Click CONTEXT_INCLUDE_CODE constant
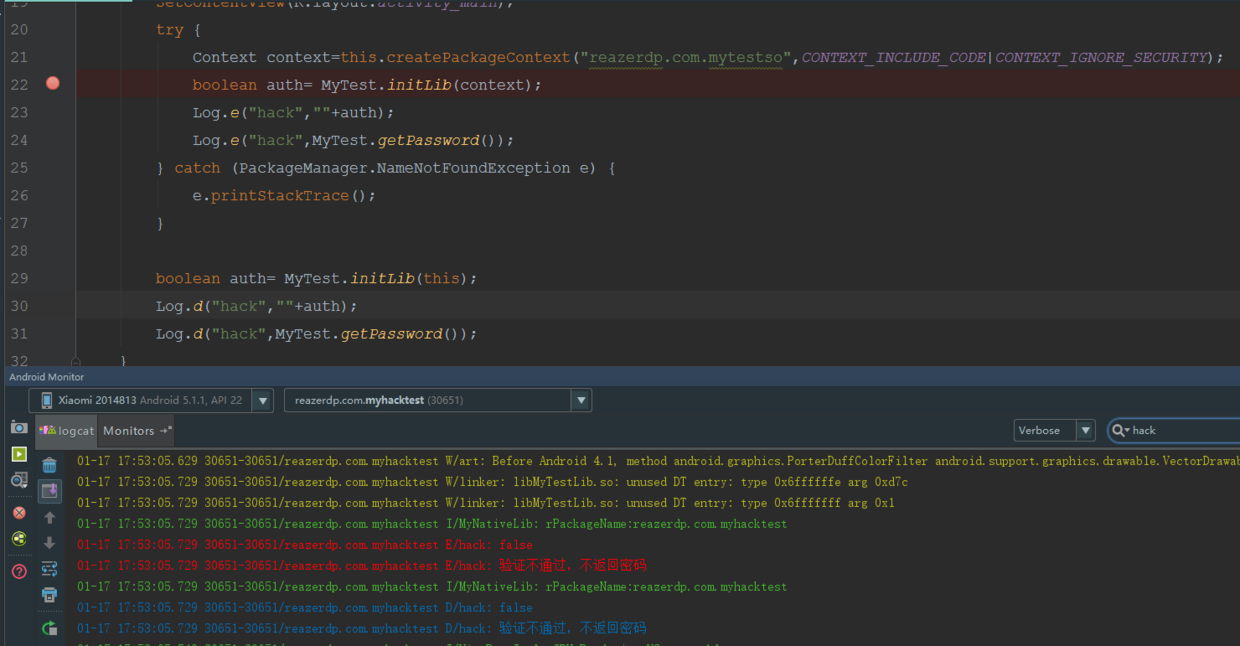Screen dimensions: 1240x646 [x=894, y=57]
